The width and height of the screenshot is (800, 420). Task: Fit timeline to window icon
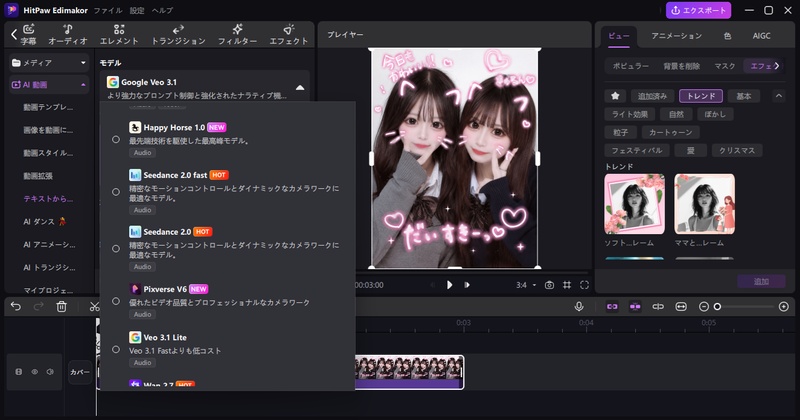pos(681,307)
